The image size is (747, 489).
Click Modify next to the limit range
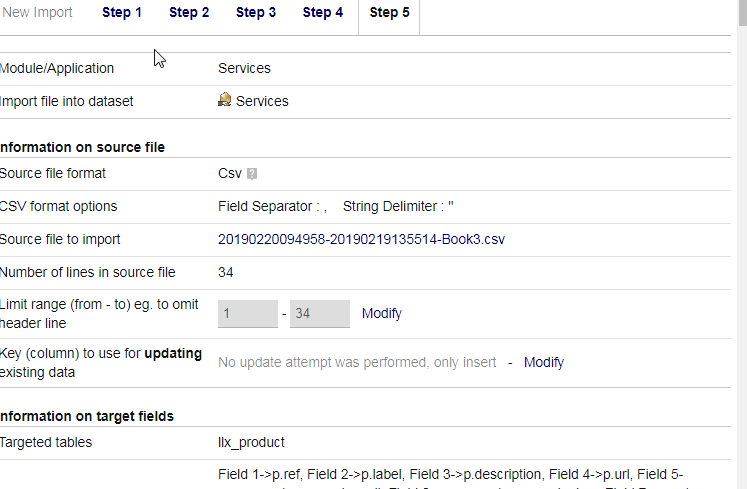(382, 313)
